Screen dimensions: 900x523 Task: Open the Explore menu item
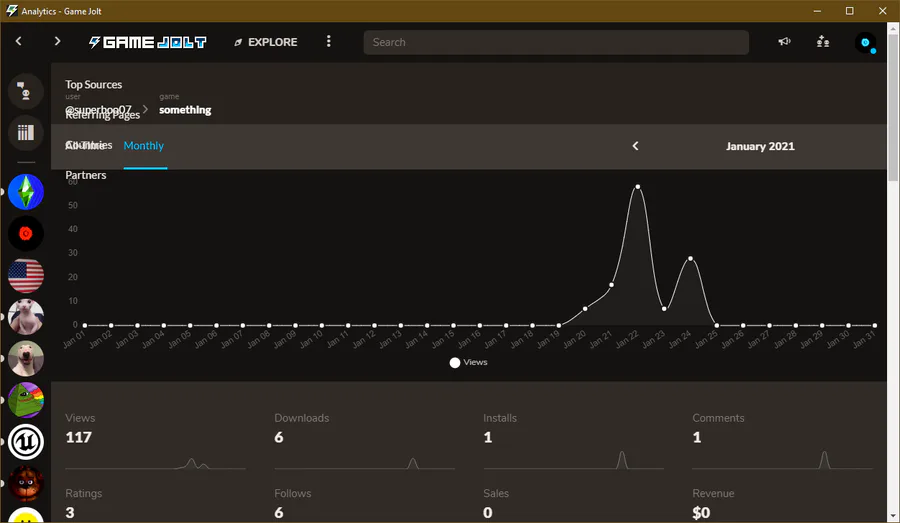pos(266,42)
